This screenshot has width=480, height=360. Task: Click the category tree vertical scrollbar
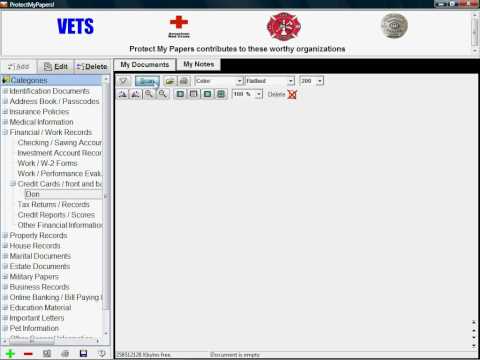[106, 206]
